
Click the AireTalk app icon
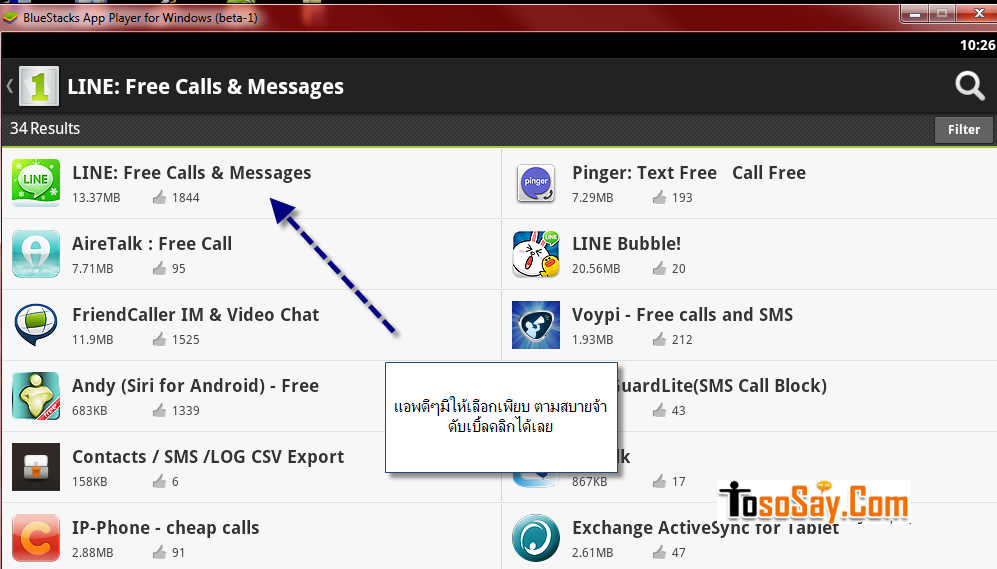pos(36,254)
